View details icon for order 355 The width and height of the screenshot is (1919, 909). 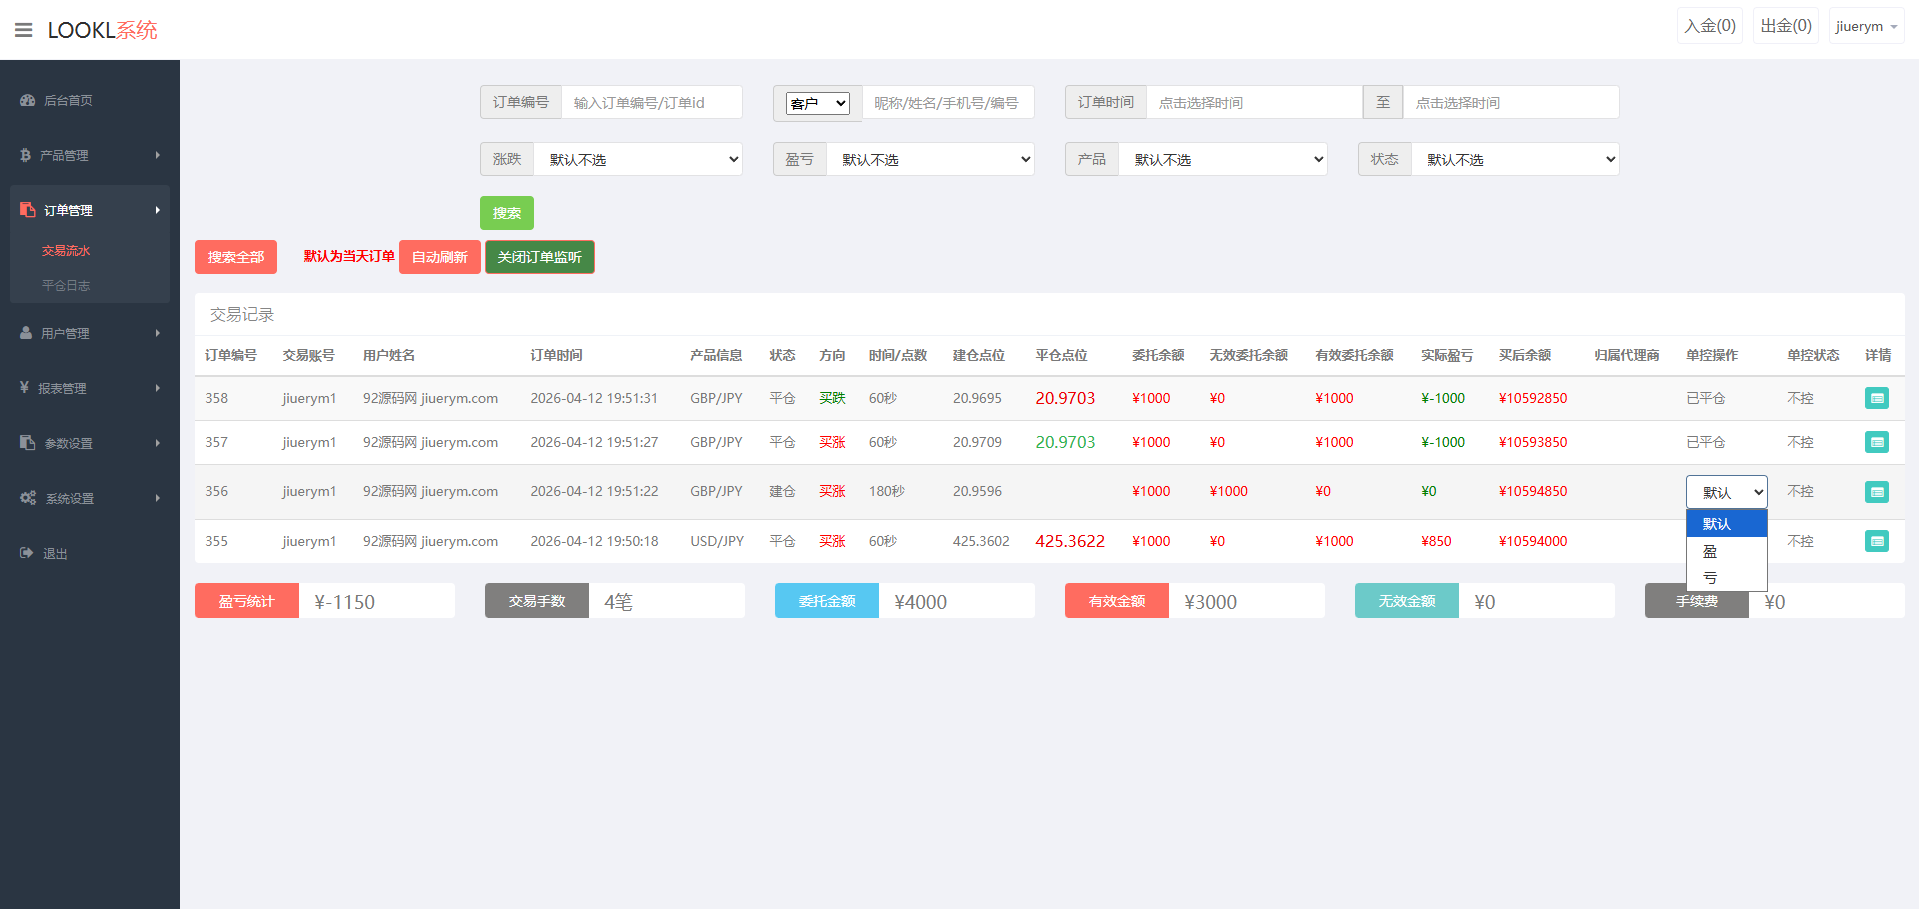tap(1876, 541)
